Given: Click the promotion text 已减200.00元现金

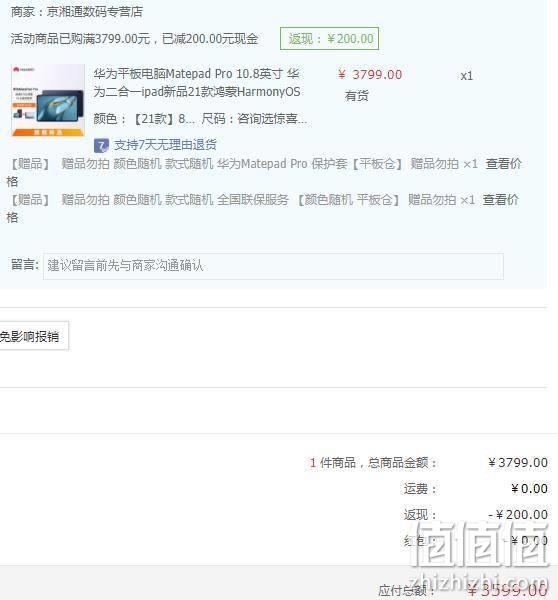Looking at the screenshot, I should pyautogui.click(x=210, y=39).
